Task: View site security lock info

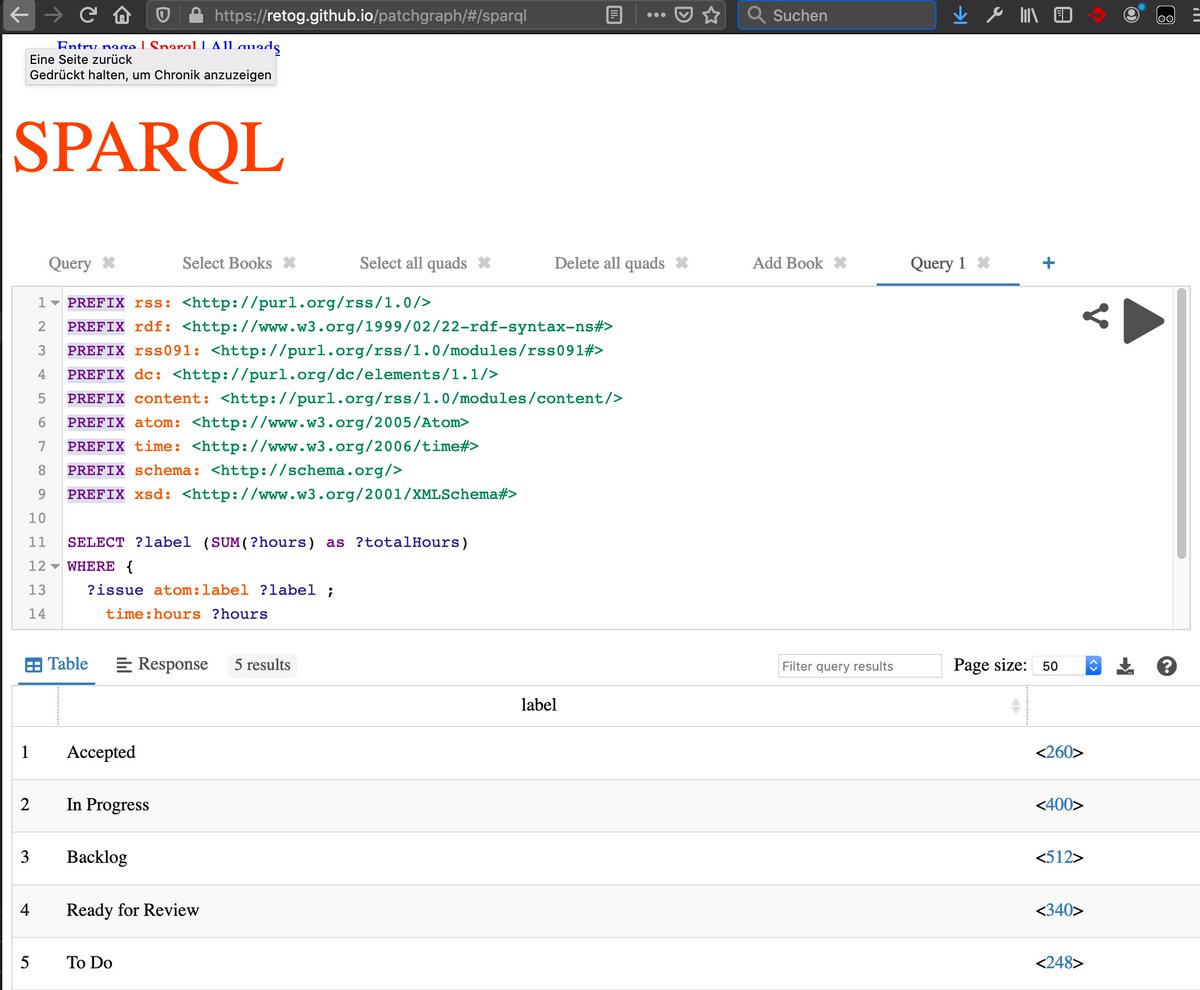Action: tap(195, 15)
